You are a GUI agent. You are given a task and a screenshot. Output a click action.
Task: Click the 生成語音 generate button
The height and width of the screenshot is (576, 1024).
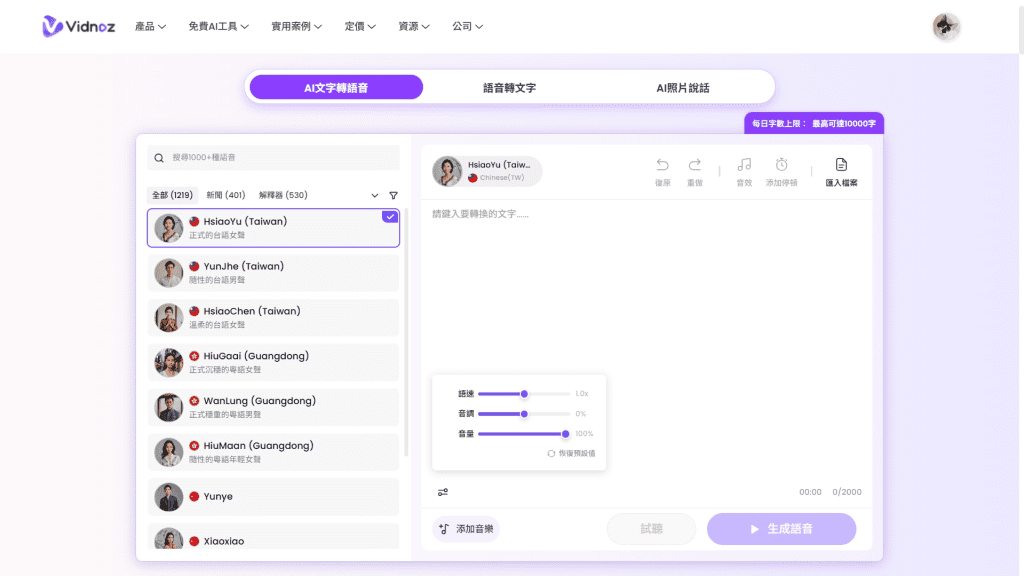point(781,529)
